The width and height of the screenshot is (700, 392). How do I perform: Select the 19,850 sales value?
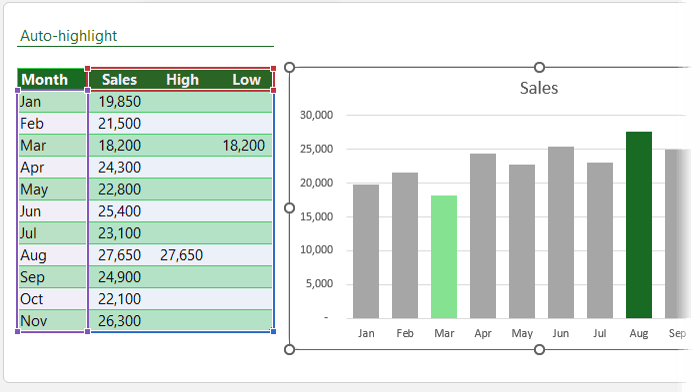tap(120, 102)
